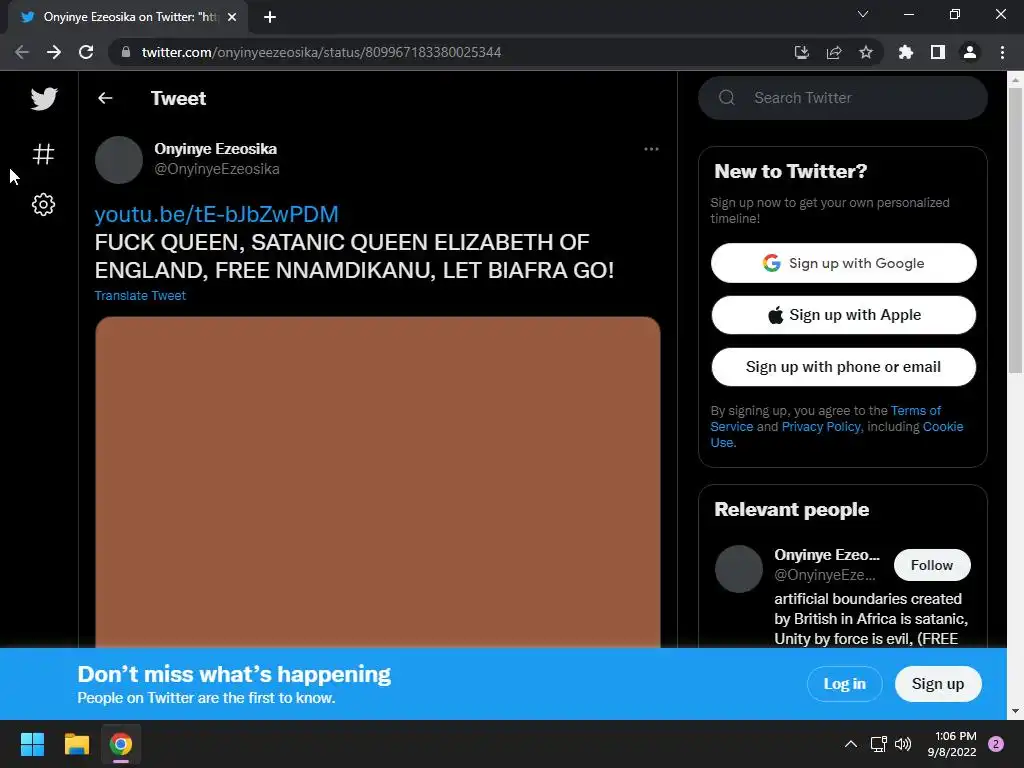Open a new tab with the plus button
The image size is (1024, 768).
click(270, 17)
